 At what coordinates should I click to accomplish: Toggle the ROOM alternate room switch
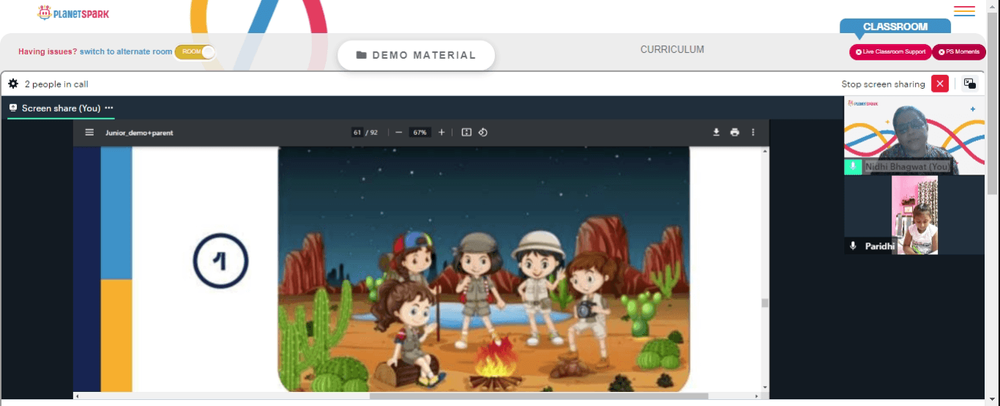click(x=195, y=52)
